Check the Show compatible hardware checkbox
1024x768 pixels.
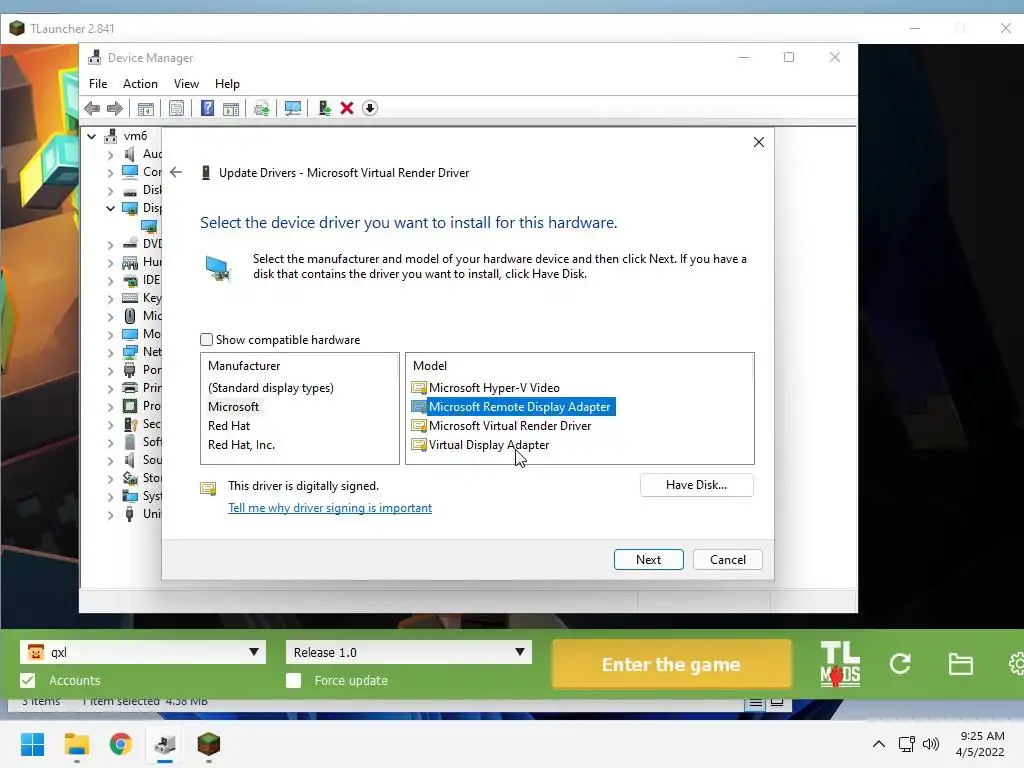click(206, 340)
